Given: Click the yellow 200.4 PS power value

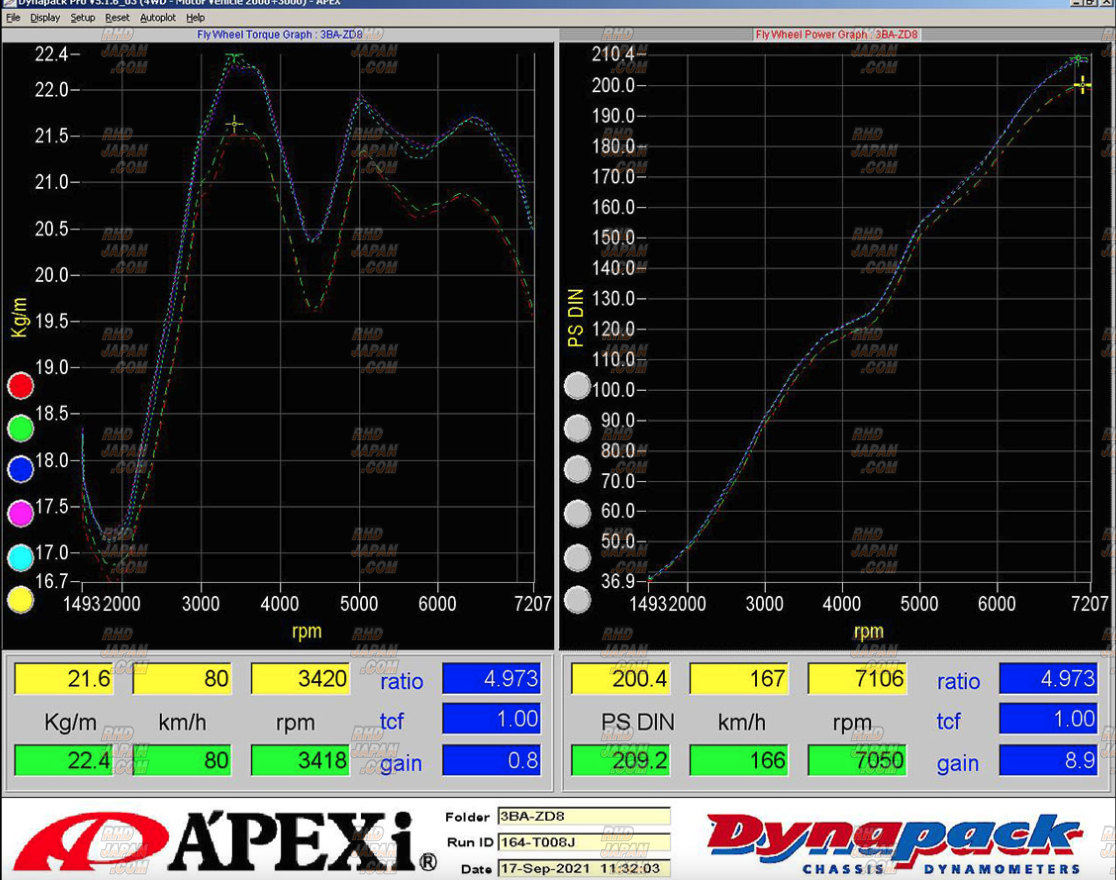Looking at the screenshot, I should coord(621,679).
